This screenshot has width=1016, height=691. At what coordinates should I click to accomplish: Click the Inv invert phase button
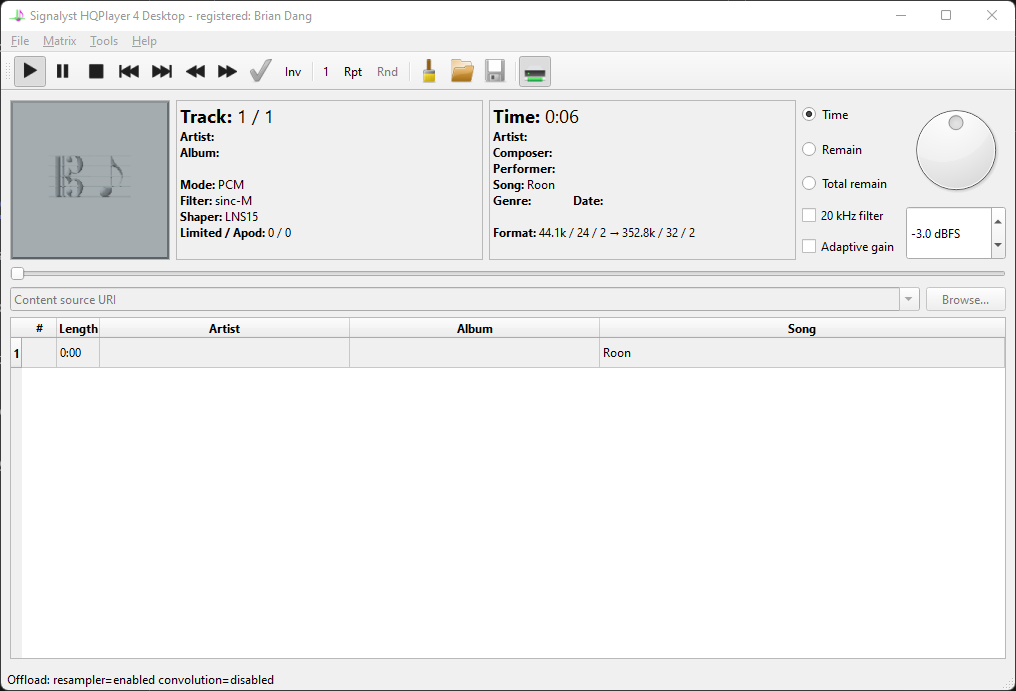point(293,72)
